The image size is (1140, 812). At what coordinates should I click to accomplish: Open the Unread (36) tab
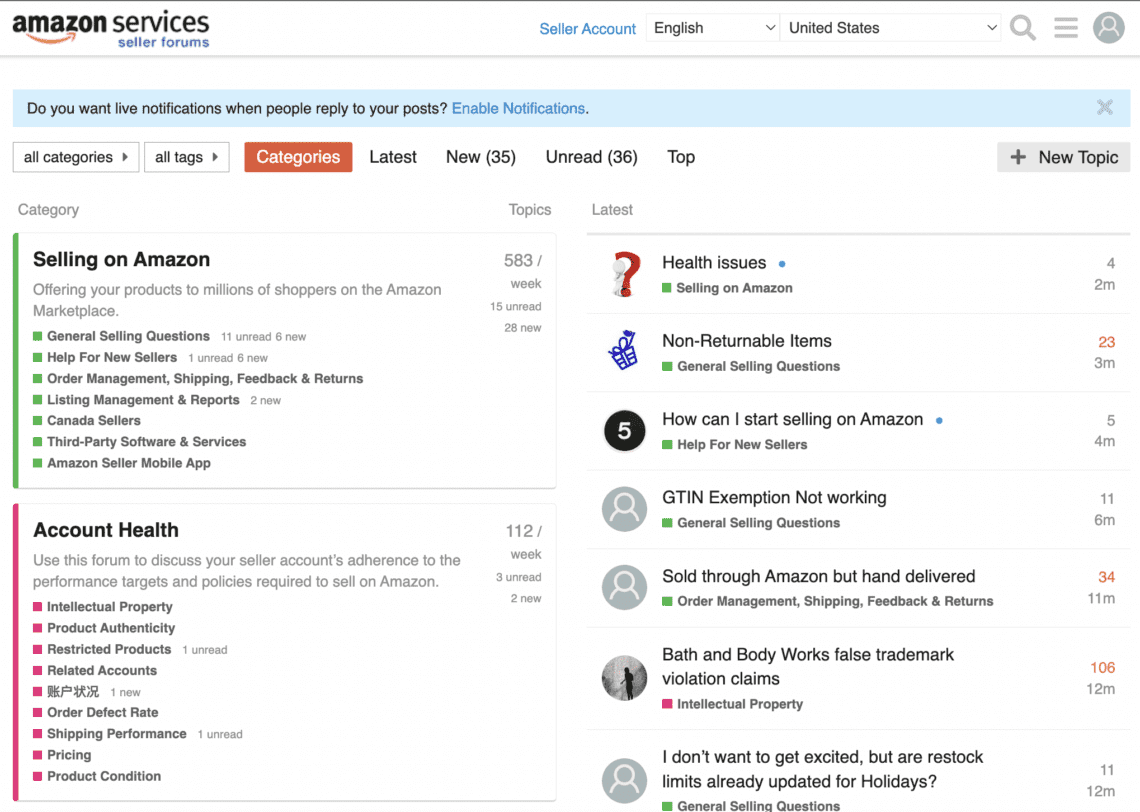pyautogui.click(x=591, y=157)
